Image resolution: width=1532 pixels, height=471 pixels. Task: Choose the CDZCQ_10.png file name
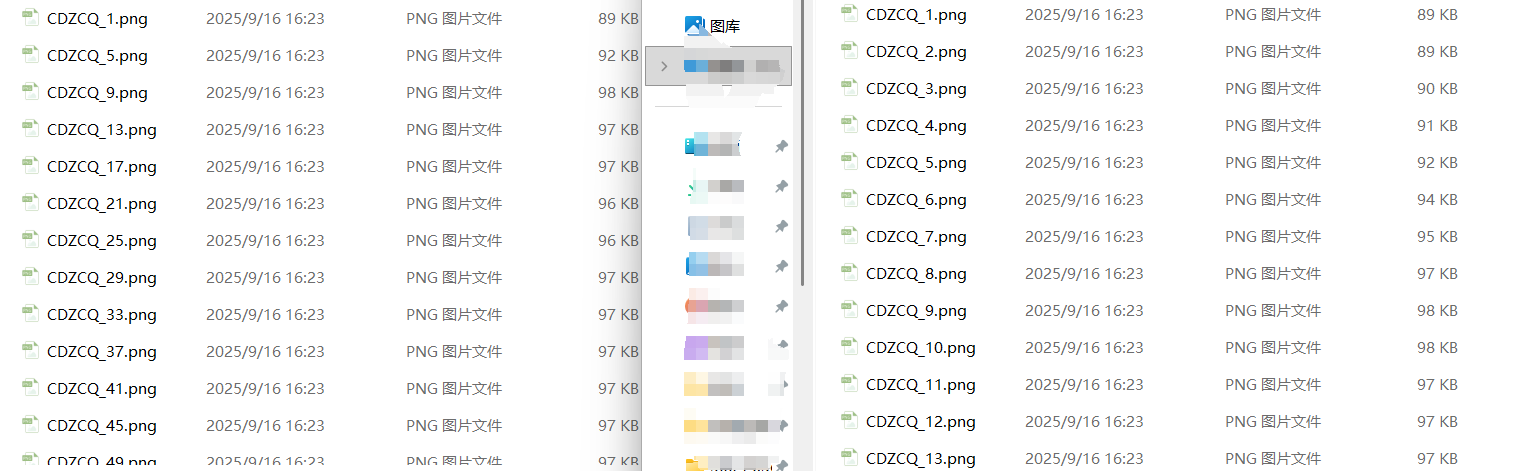921,347
